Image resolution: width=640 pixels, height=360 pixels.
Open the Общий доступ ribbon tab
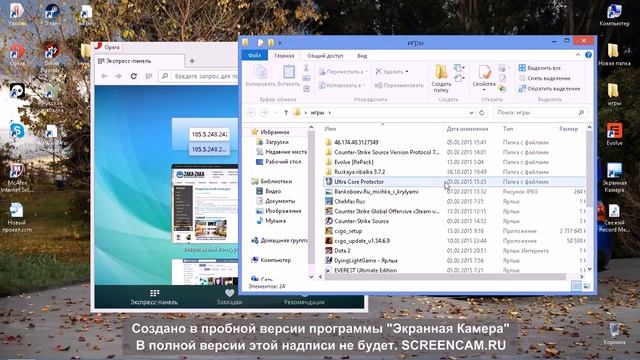[x=325, y=56]
